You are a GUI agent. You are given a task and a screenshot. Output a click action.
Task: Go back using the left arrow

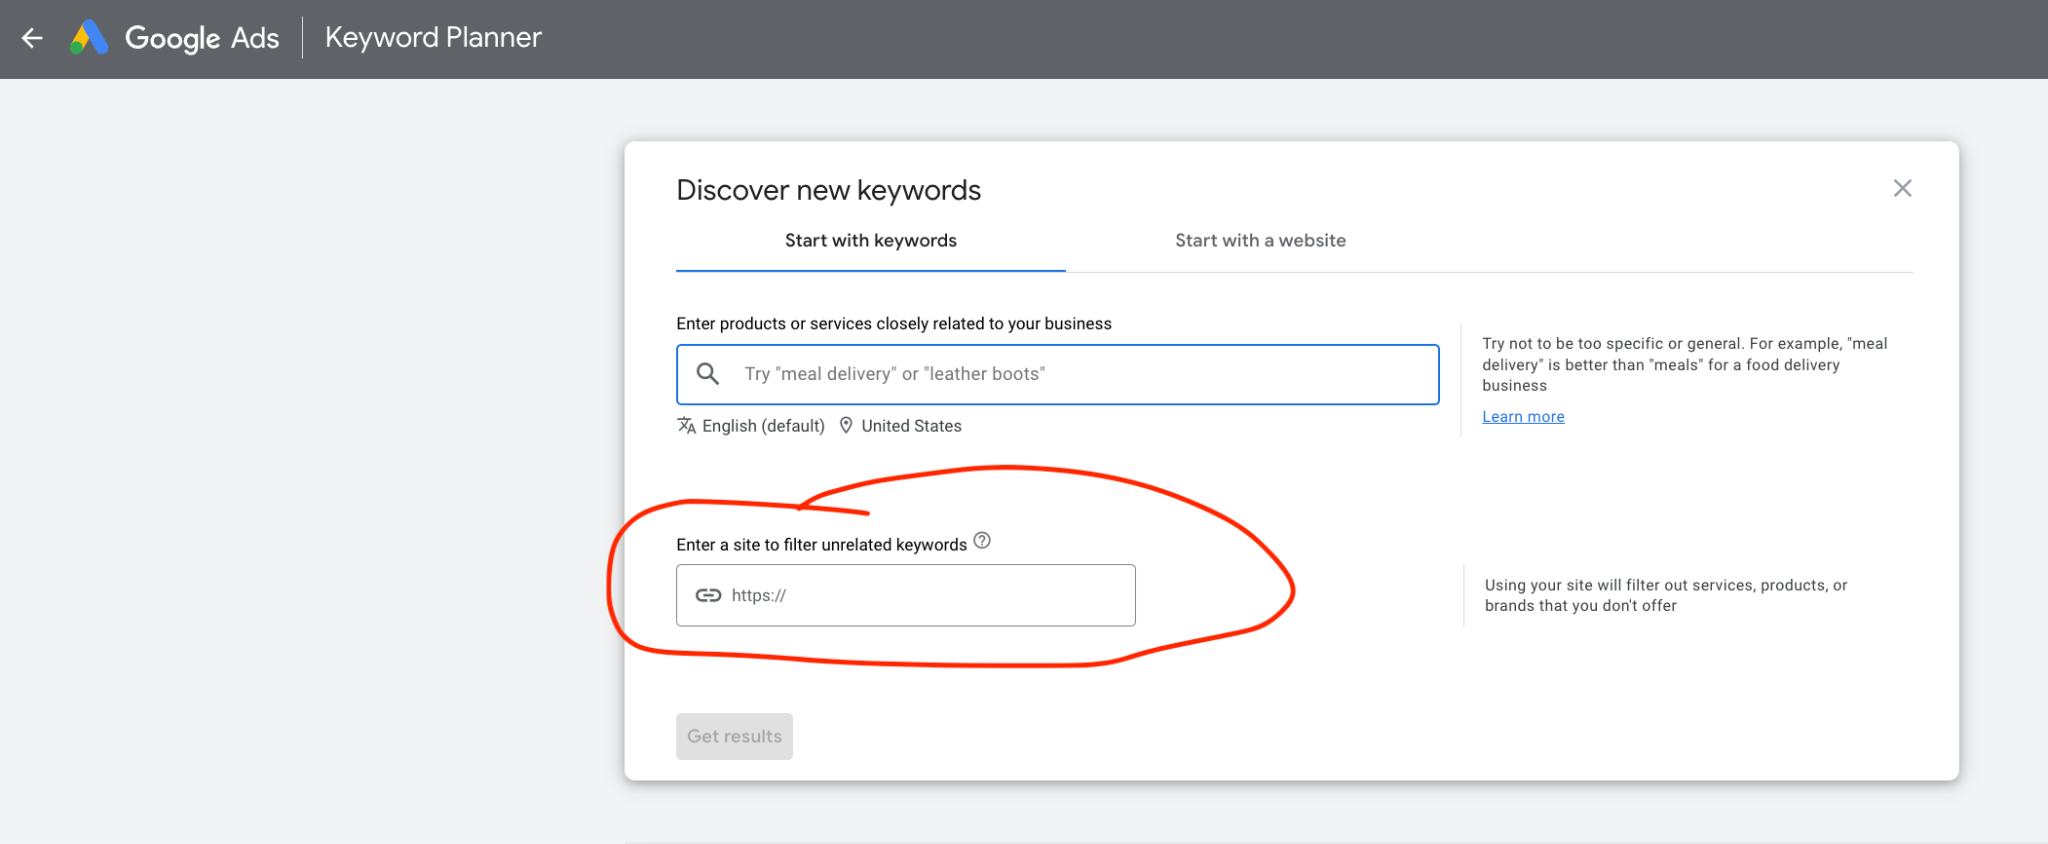pos(32,38)
